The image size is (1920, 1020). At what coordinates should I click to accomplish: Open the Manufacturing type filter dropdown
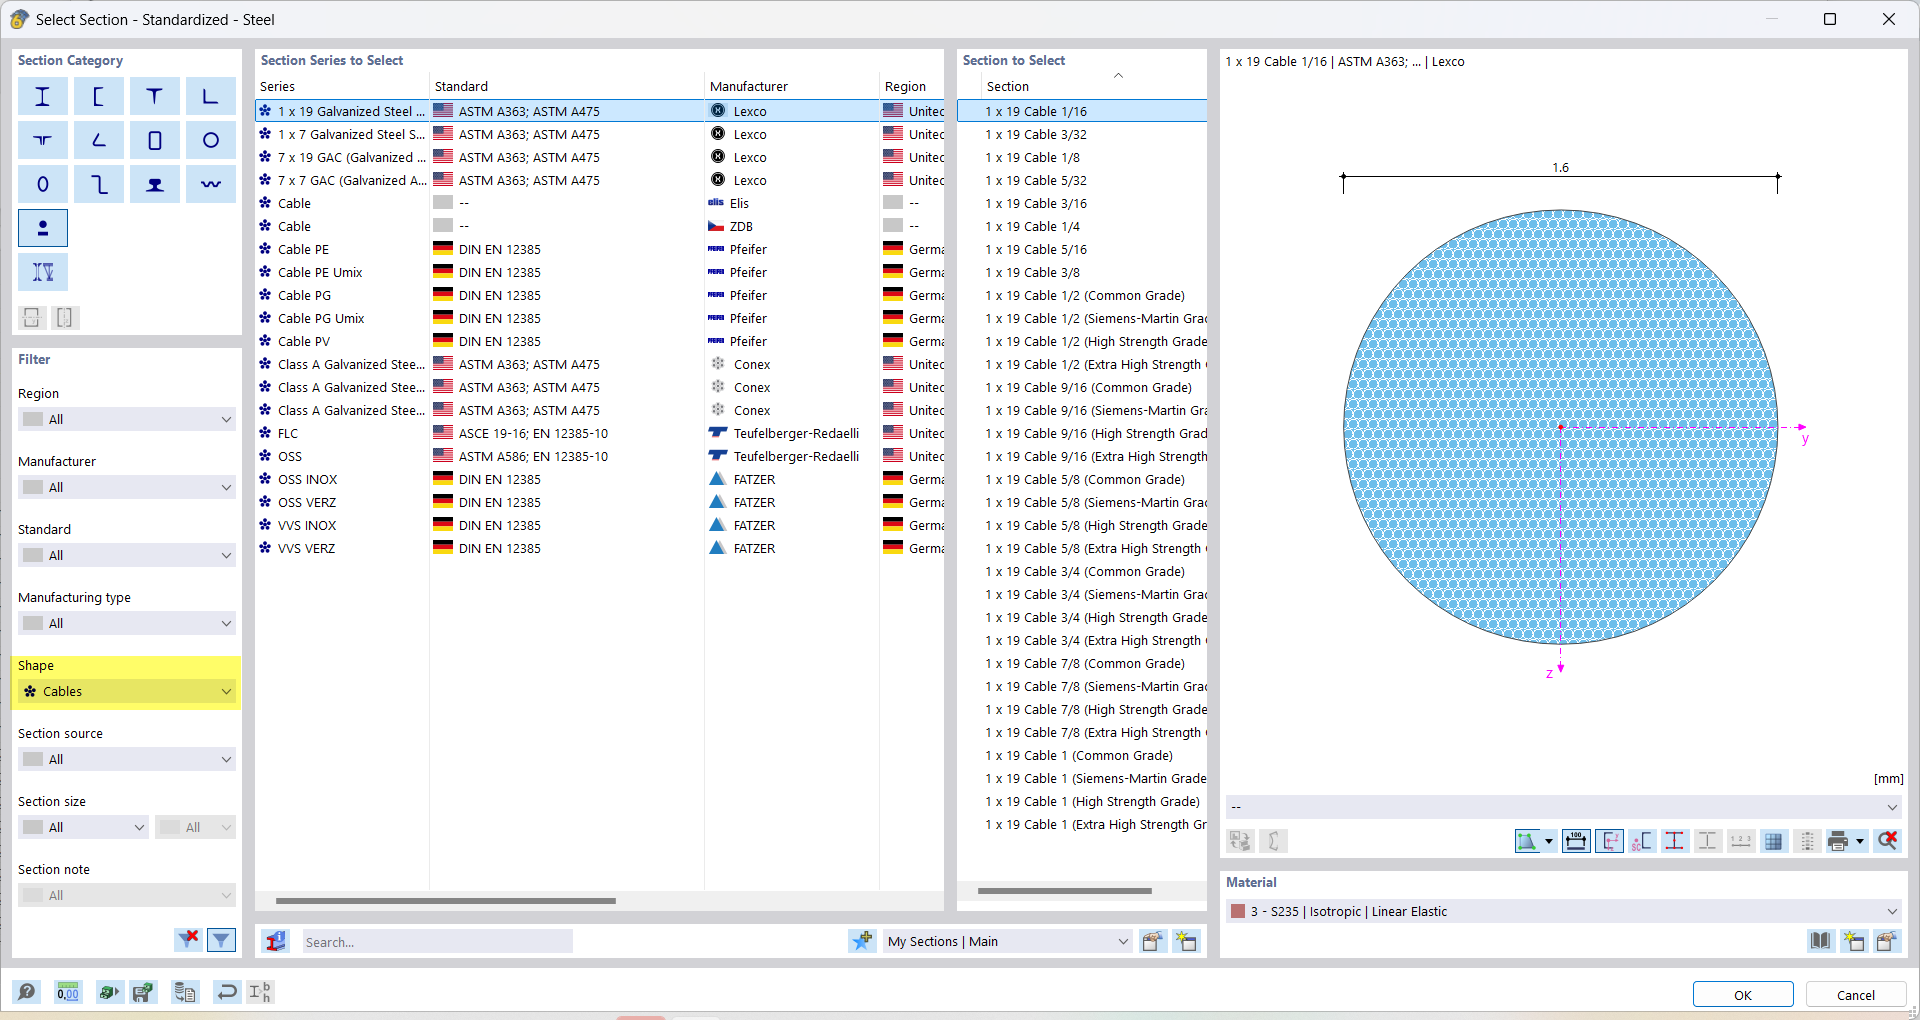coord(127,623)
